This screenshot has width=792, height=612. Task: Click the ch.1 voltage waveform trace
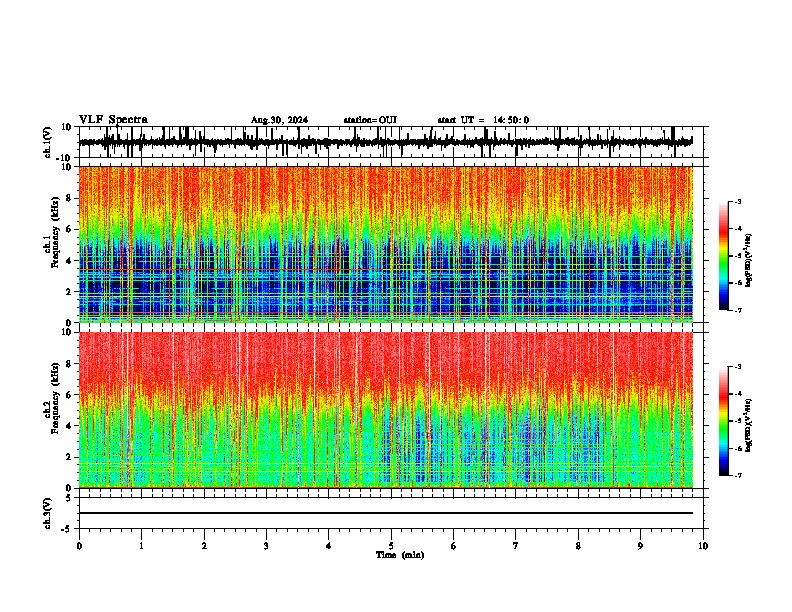[x=385, y=142]
